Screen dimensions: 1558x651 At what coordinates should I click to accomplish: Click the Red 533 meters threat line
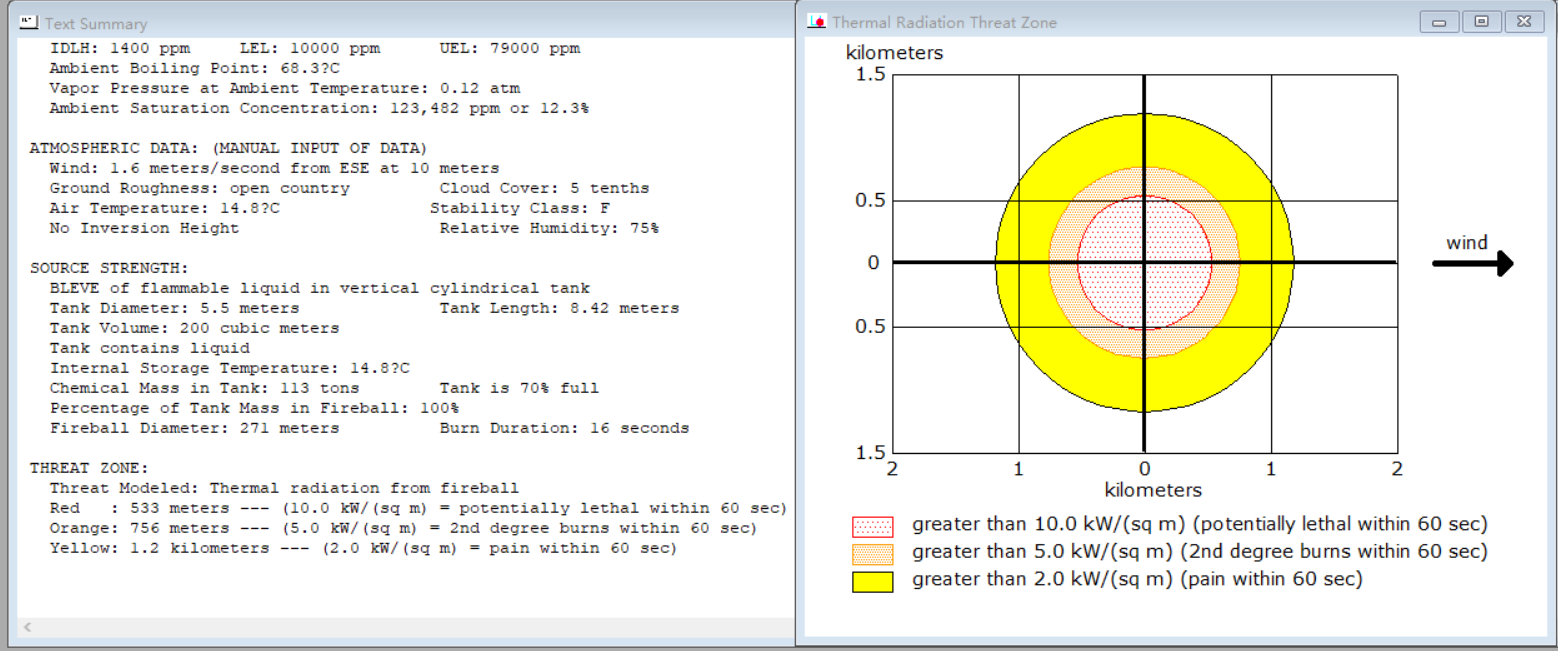point(418,508)
